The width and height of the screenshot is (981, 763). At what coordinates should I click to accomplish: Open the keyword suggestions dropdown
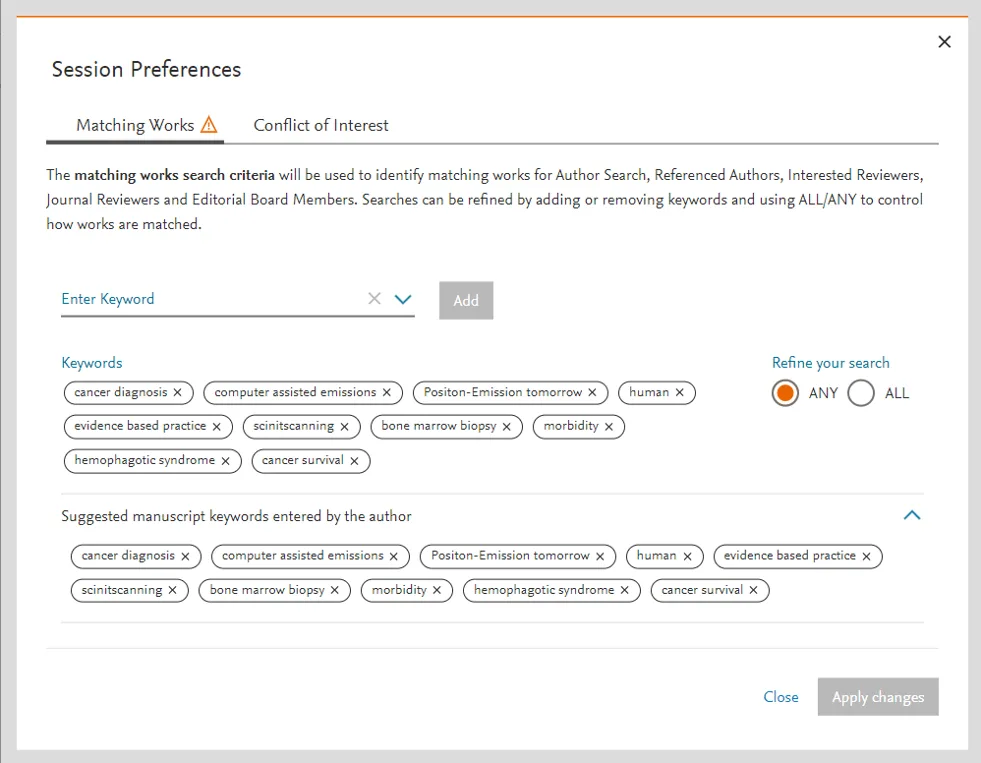coord(403,298)
